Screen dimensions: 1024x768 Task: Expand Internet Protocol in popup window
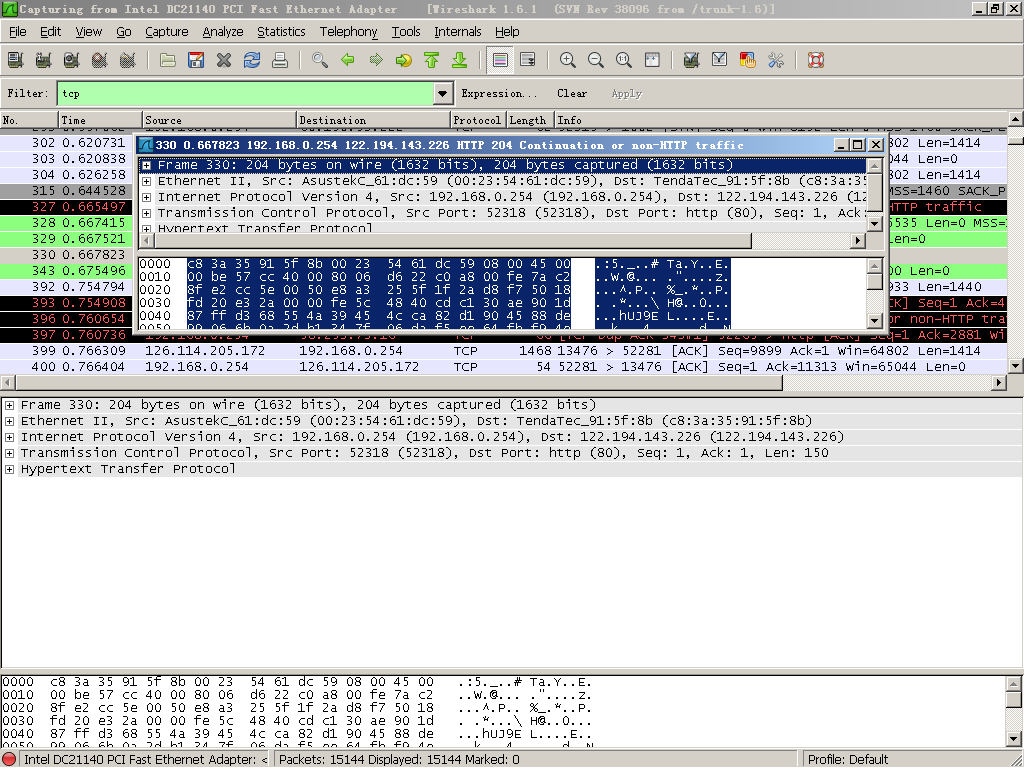[x=146, y=197]
